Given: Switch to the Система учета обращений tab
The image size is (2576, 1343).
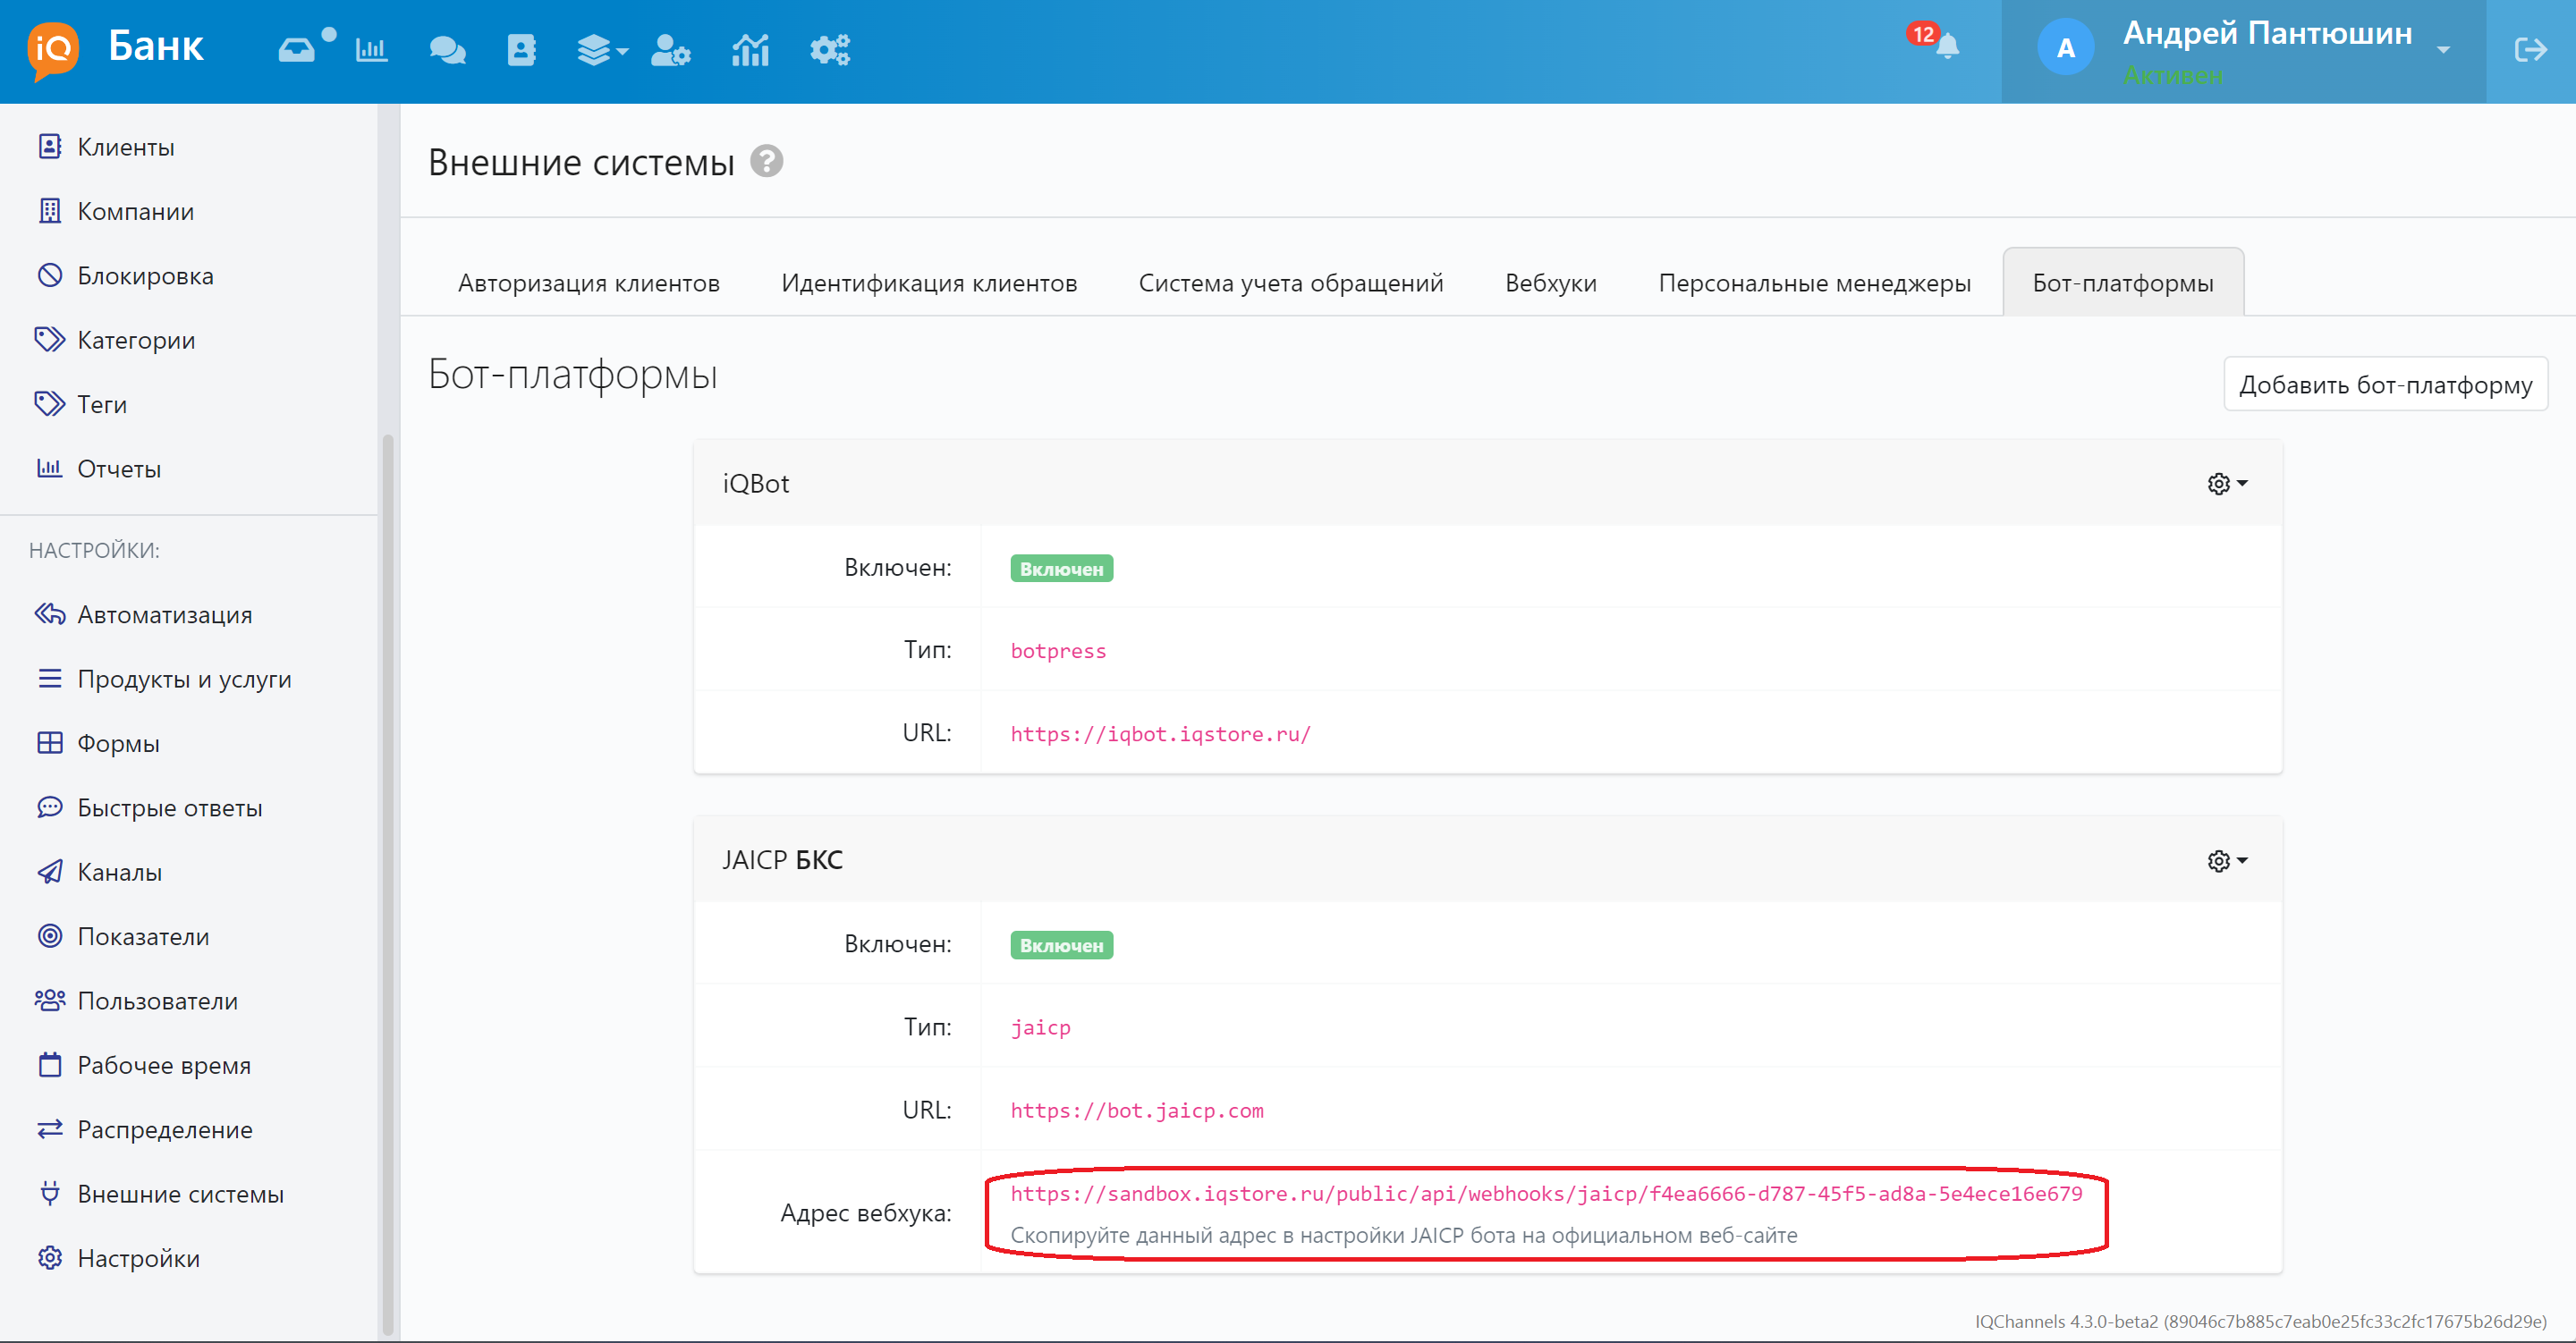Looking at the screenshot, I should tap(1291, 283).
